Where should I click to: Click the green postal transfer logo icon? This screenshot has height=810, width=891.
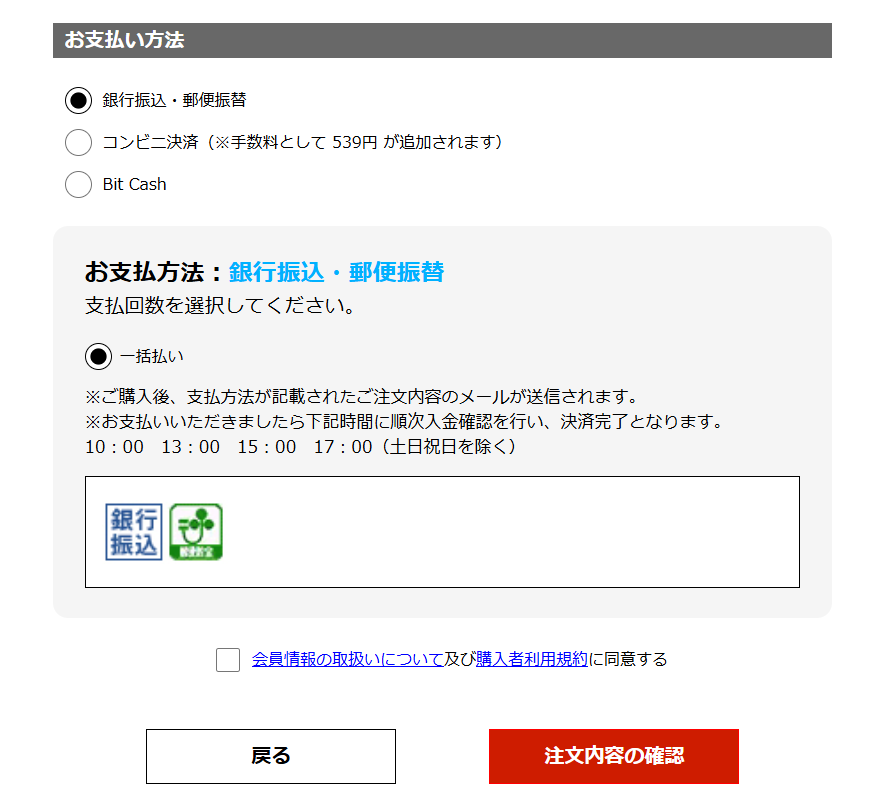196,532
